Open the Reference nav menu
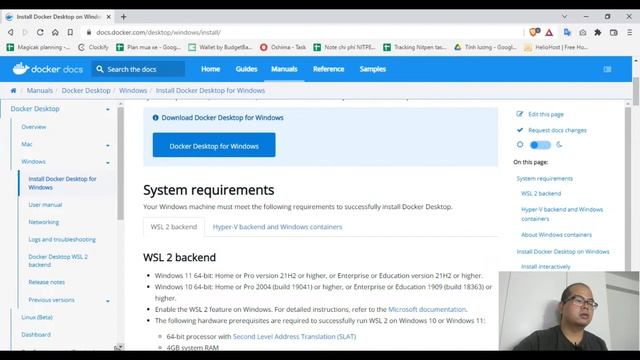640x360 pixels. click(x=329, y=69)
